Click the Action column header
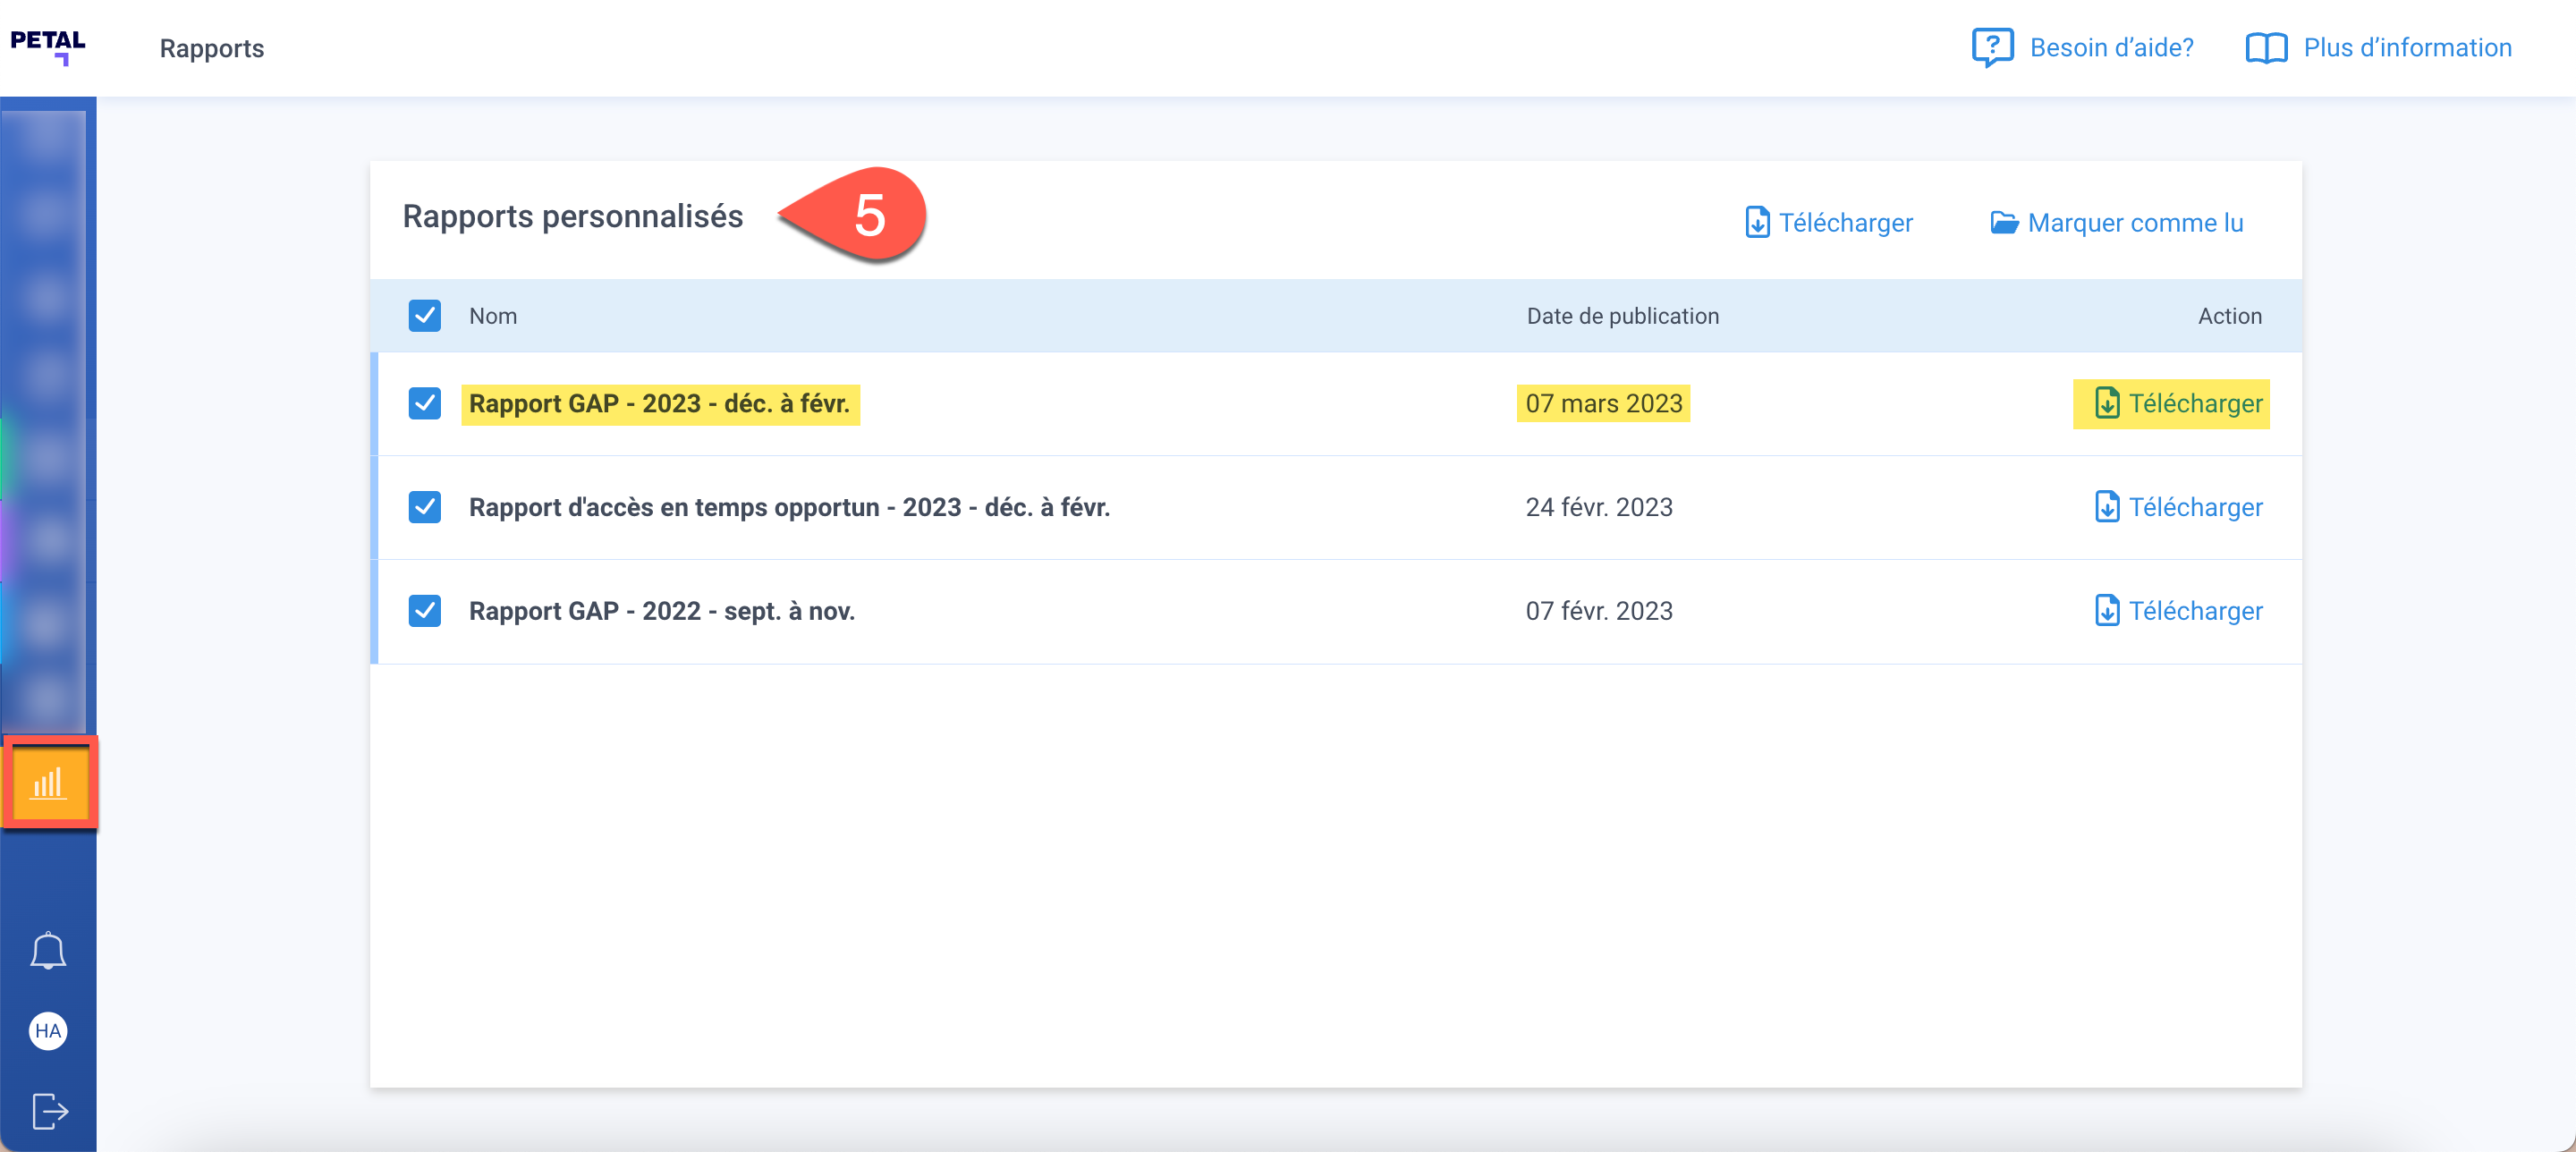2576x1152 pixels. point(2229,315)
